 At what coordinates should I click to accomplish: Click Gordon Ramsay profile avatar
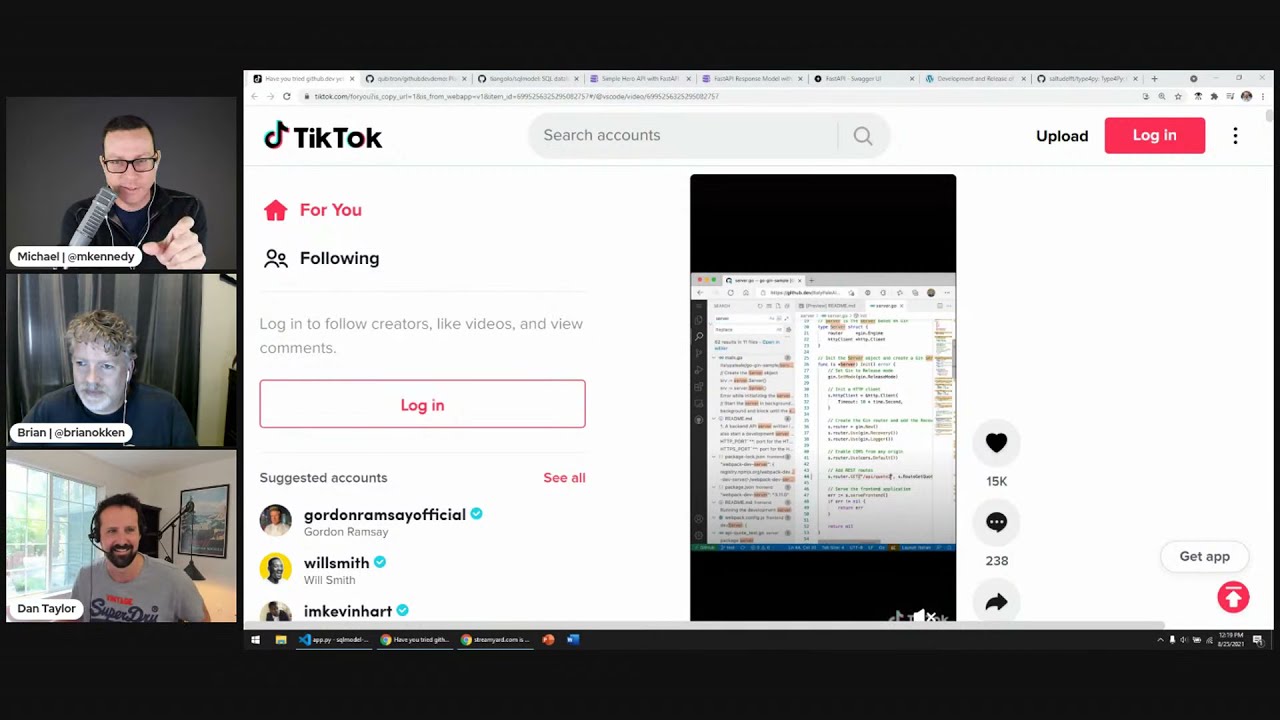(x=275, y=520)
